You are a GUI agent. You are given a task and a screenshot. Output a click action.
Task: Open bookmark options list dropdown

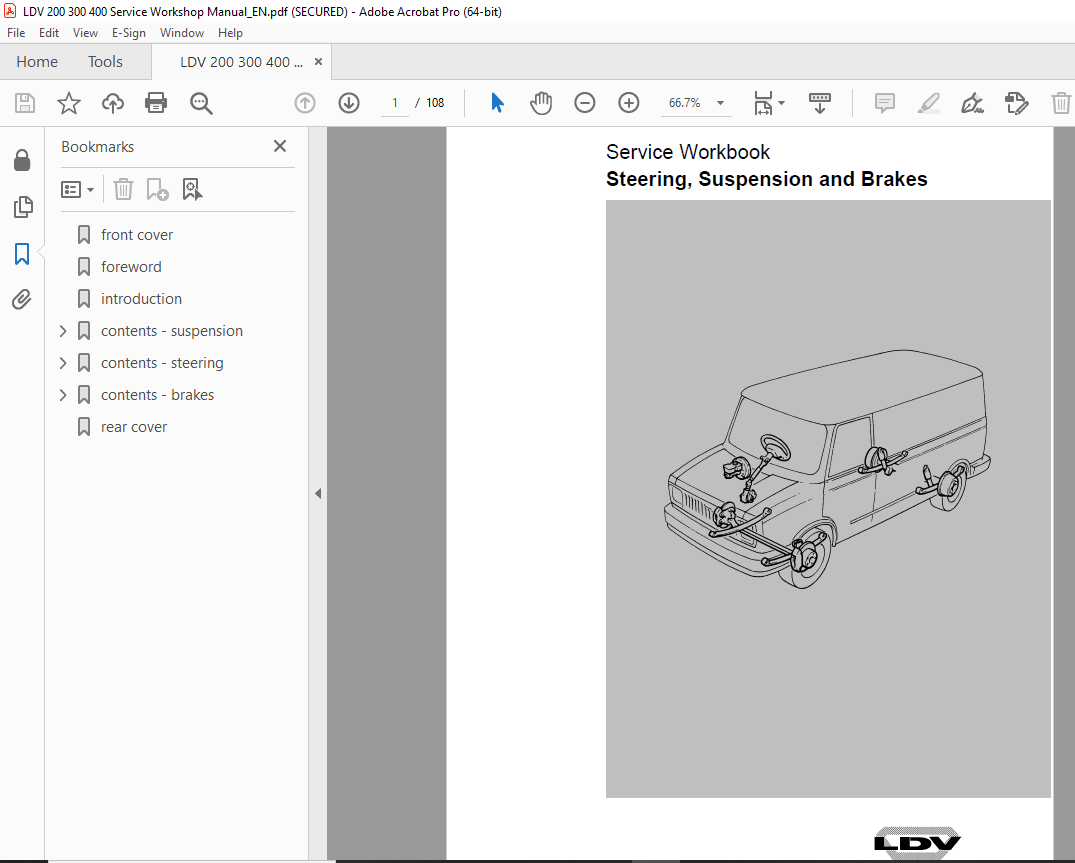[x=77, y=189]
